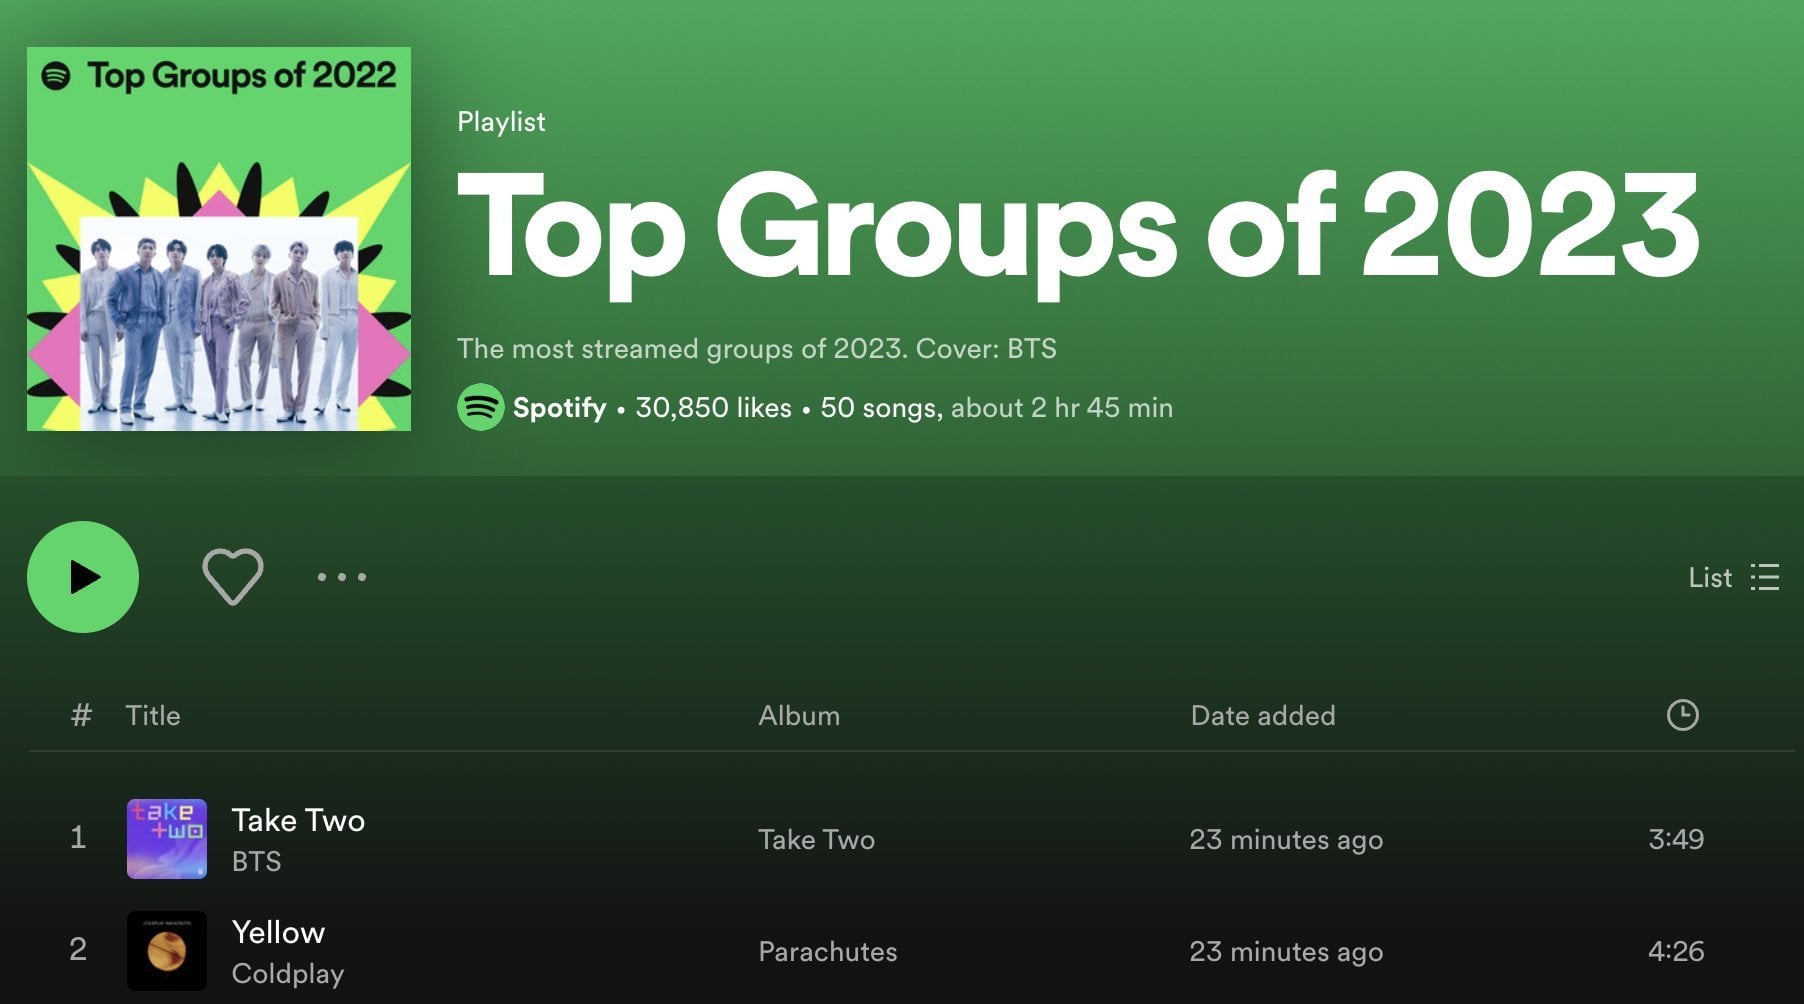The width and height of the screenshot is (1804, 1004).
Task: Click track number 2
Action: [x=78, y=950]
